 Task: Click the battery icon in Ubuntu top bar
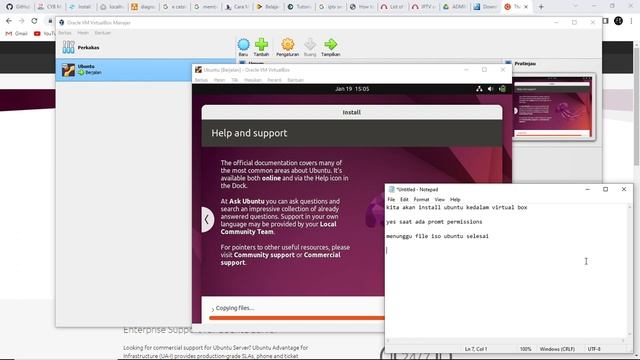point(502,89)
